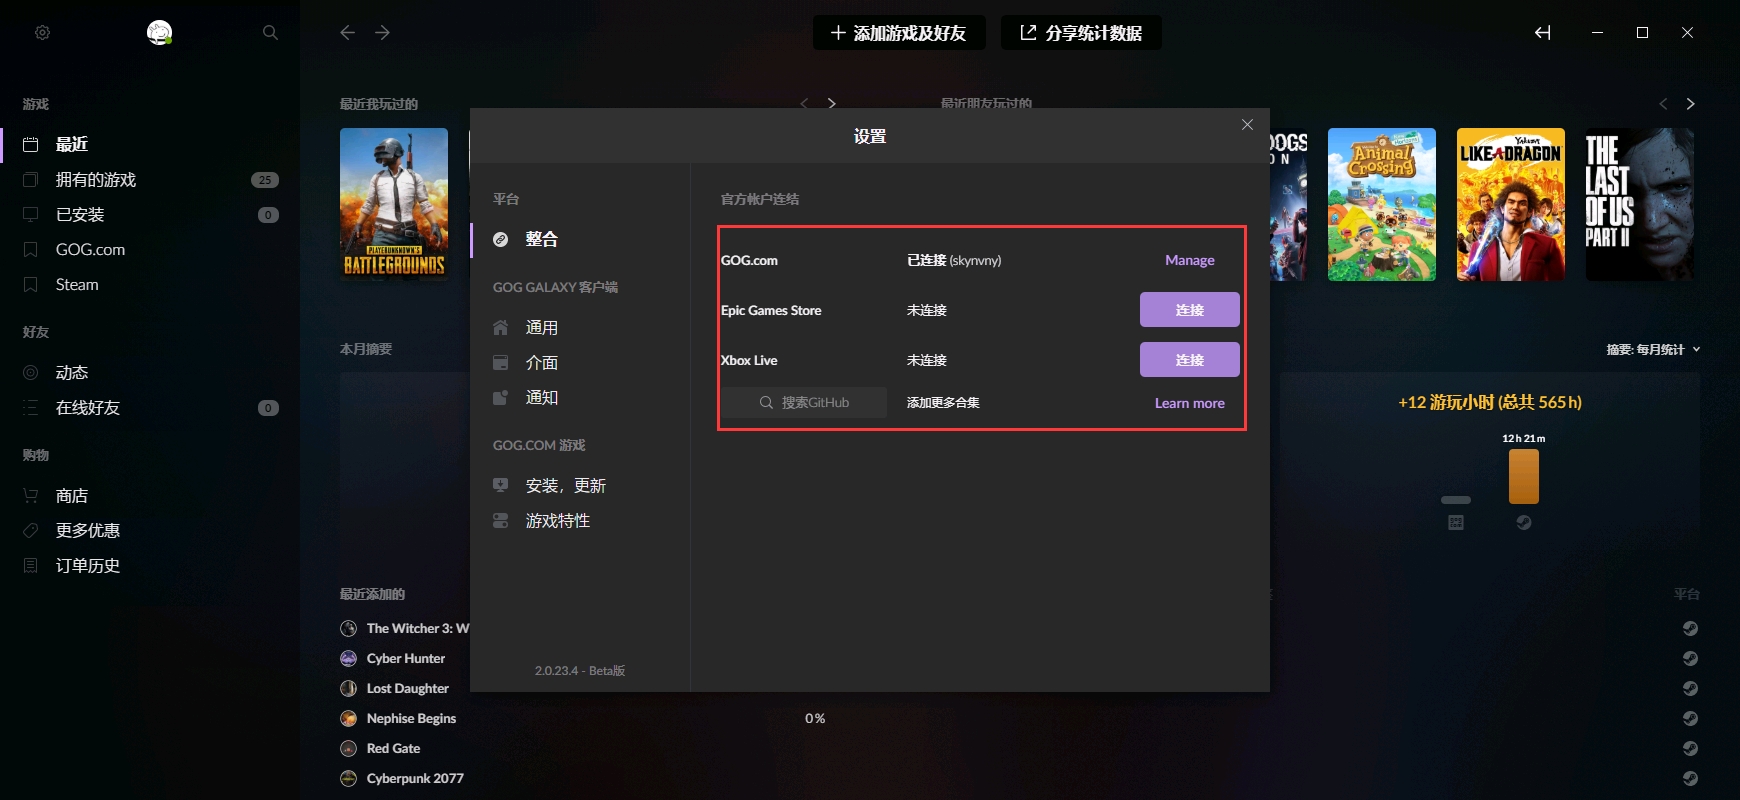Open The Last of Us Part II cover
This screenshot has height=800, width=1740.
[x=1640, y=204]
